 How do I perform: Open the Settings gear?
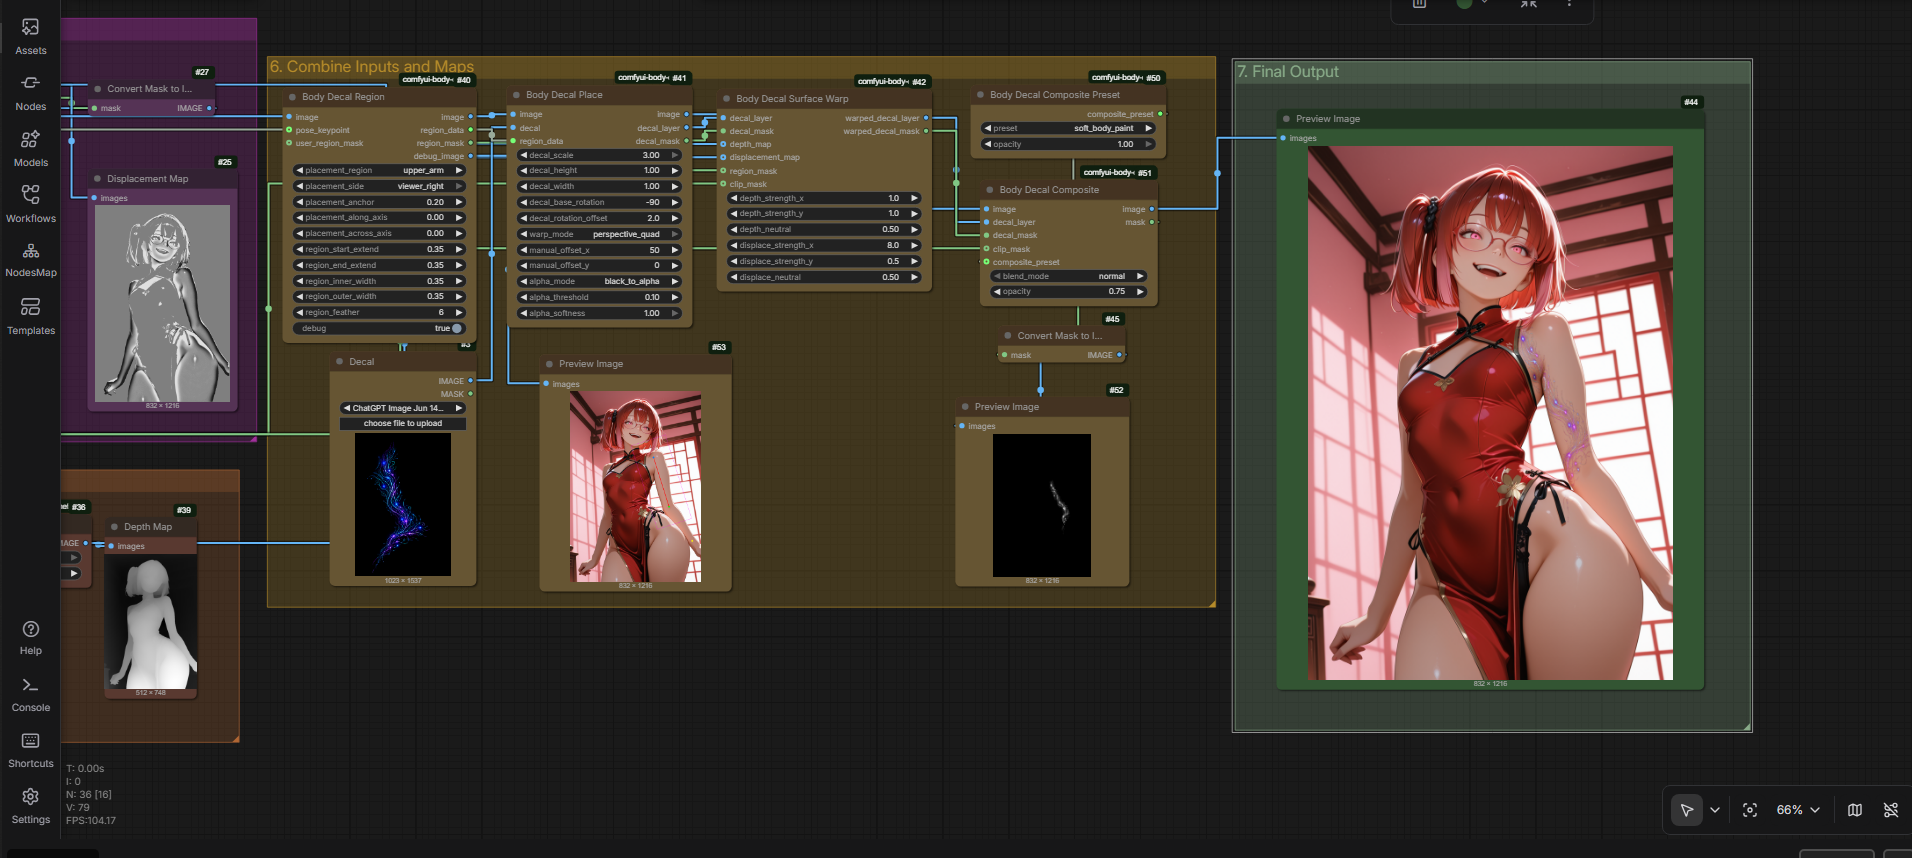pyautogui.click(x=30, y=806)
